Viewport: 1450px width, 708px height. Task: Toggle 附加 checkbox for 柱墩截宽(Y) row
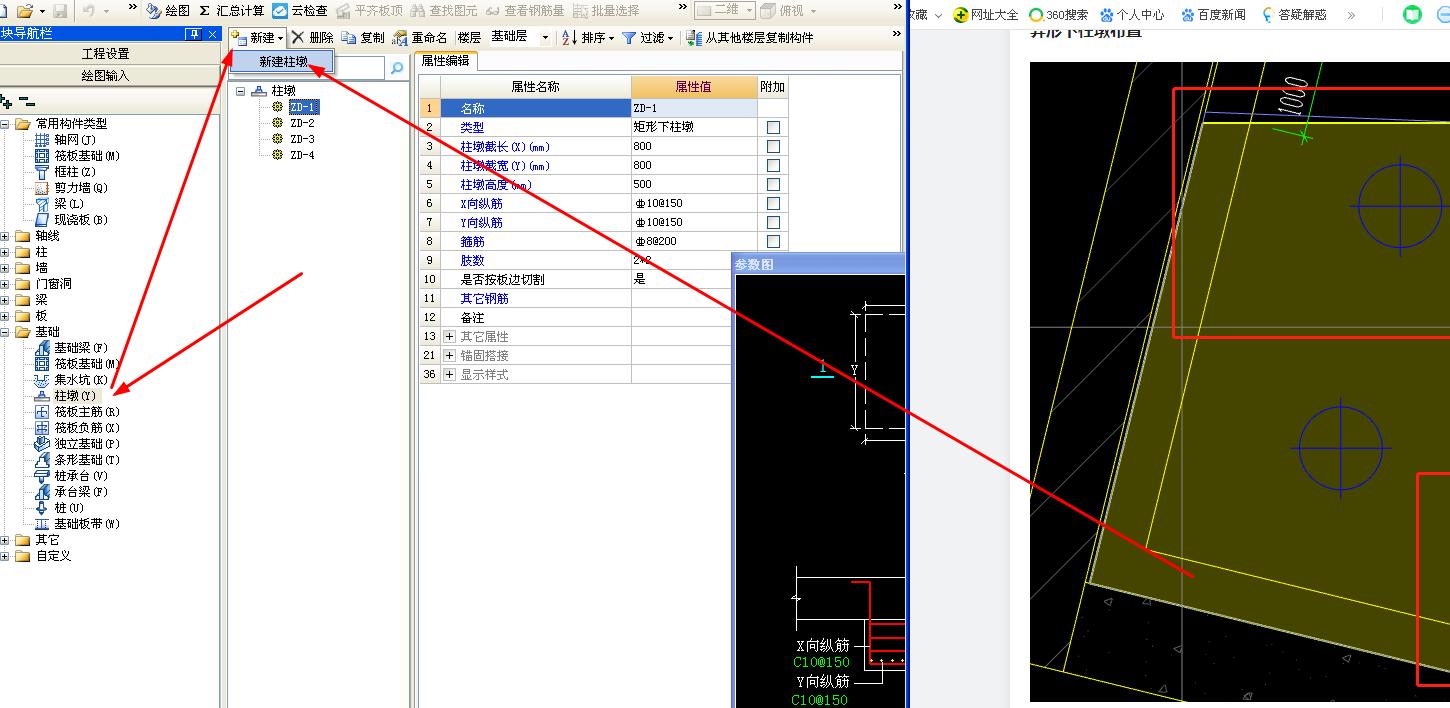click(x=773, y=165)
